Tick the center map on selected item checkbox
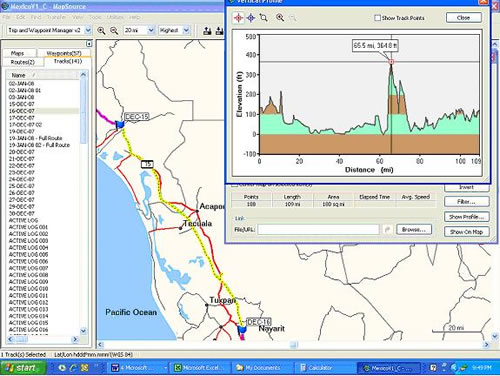The height and width of the screenshot is (376, 500). click(234, 184)
